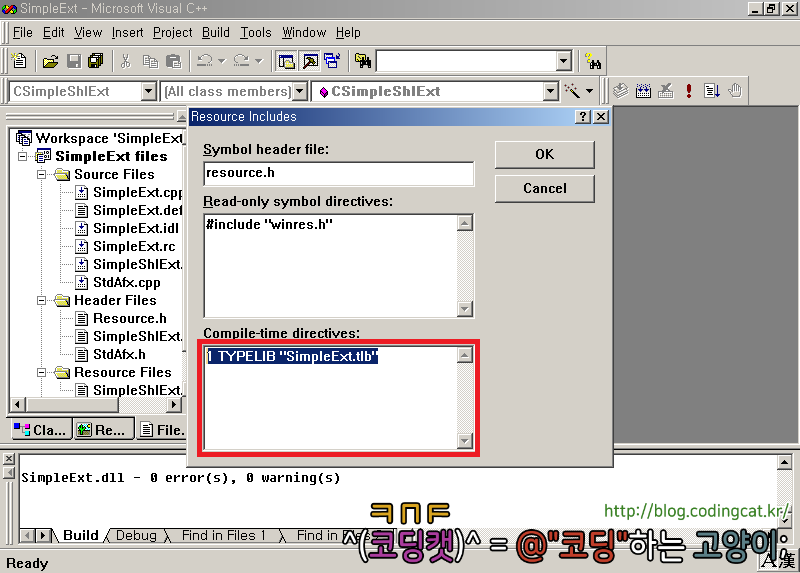The width and height of the screenshot is (800, 573).
Task: Switch to the FileView tab
Action: (x=162, y=430)
